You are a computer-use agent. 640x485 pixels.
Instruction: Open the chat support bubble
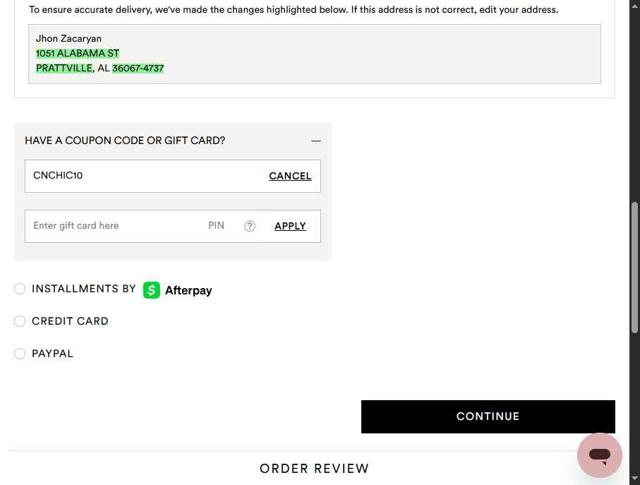tap(599, 455)
